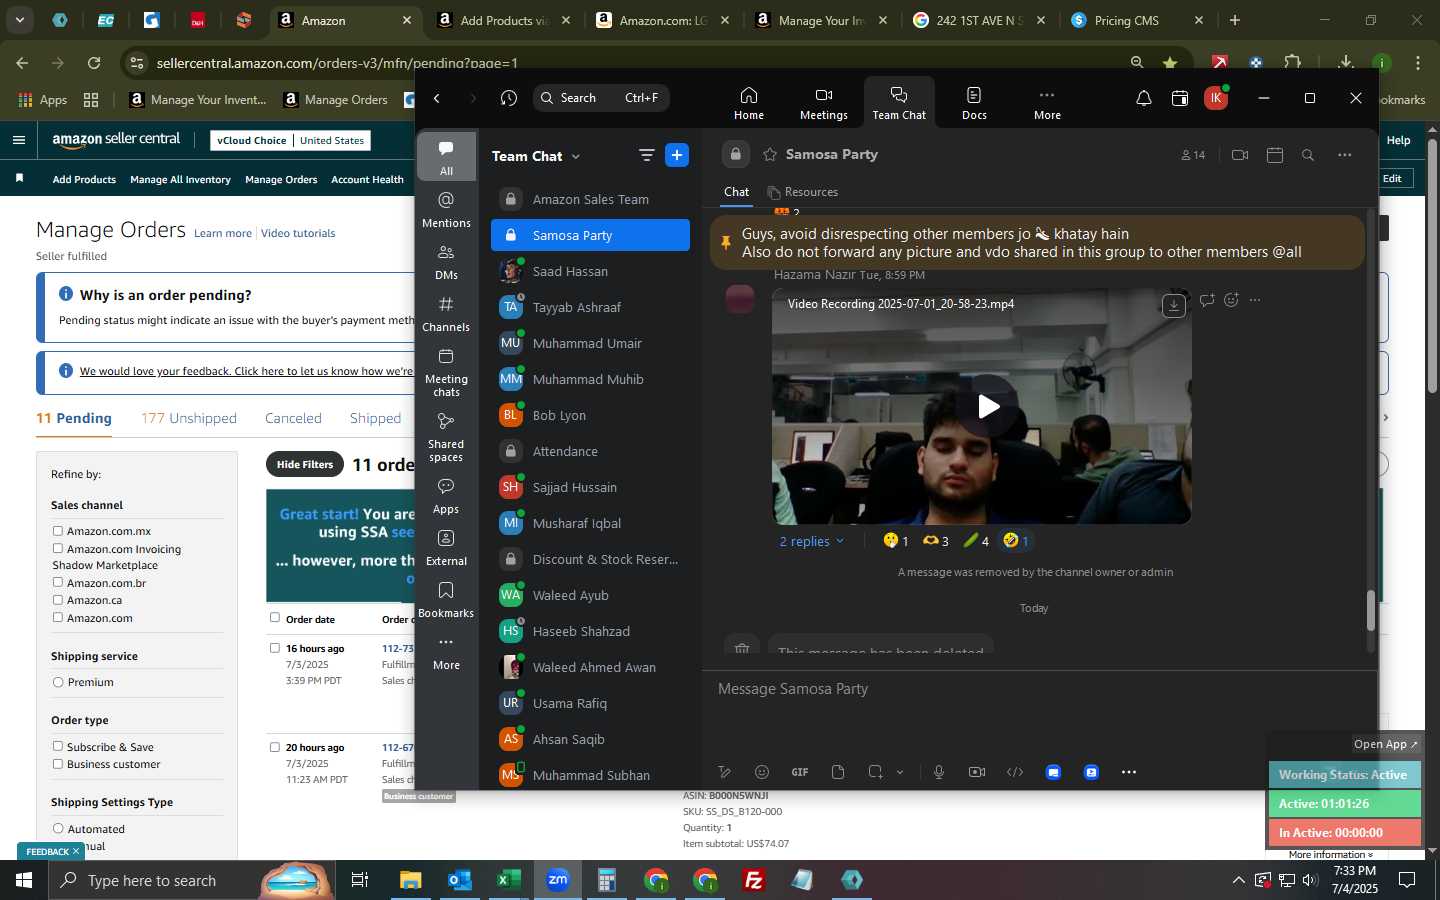Switch to Resources tab
Image resolution: width=1440 pixels, height=900 pixels.
802,192
